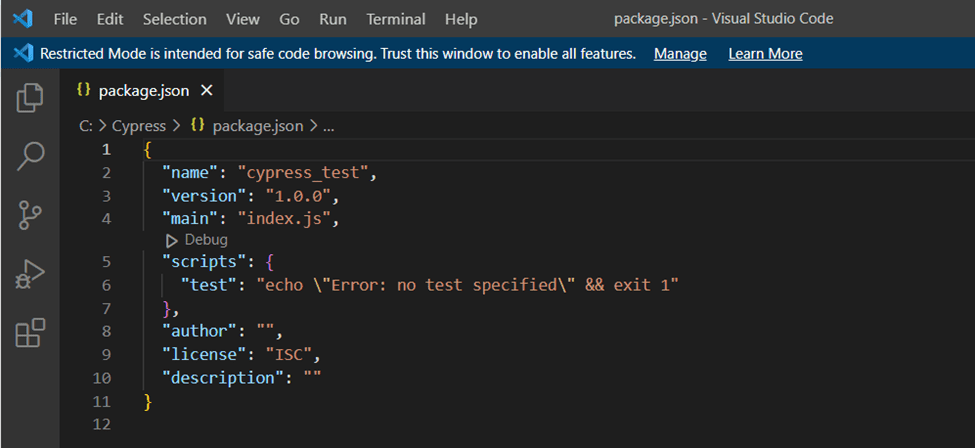Open the Terminal menu
The image size is (975, 448).
395,19
